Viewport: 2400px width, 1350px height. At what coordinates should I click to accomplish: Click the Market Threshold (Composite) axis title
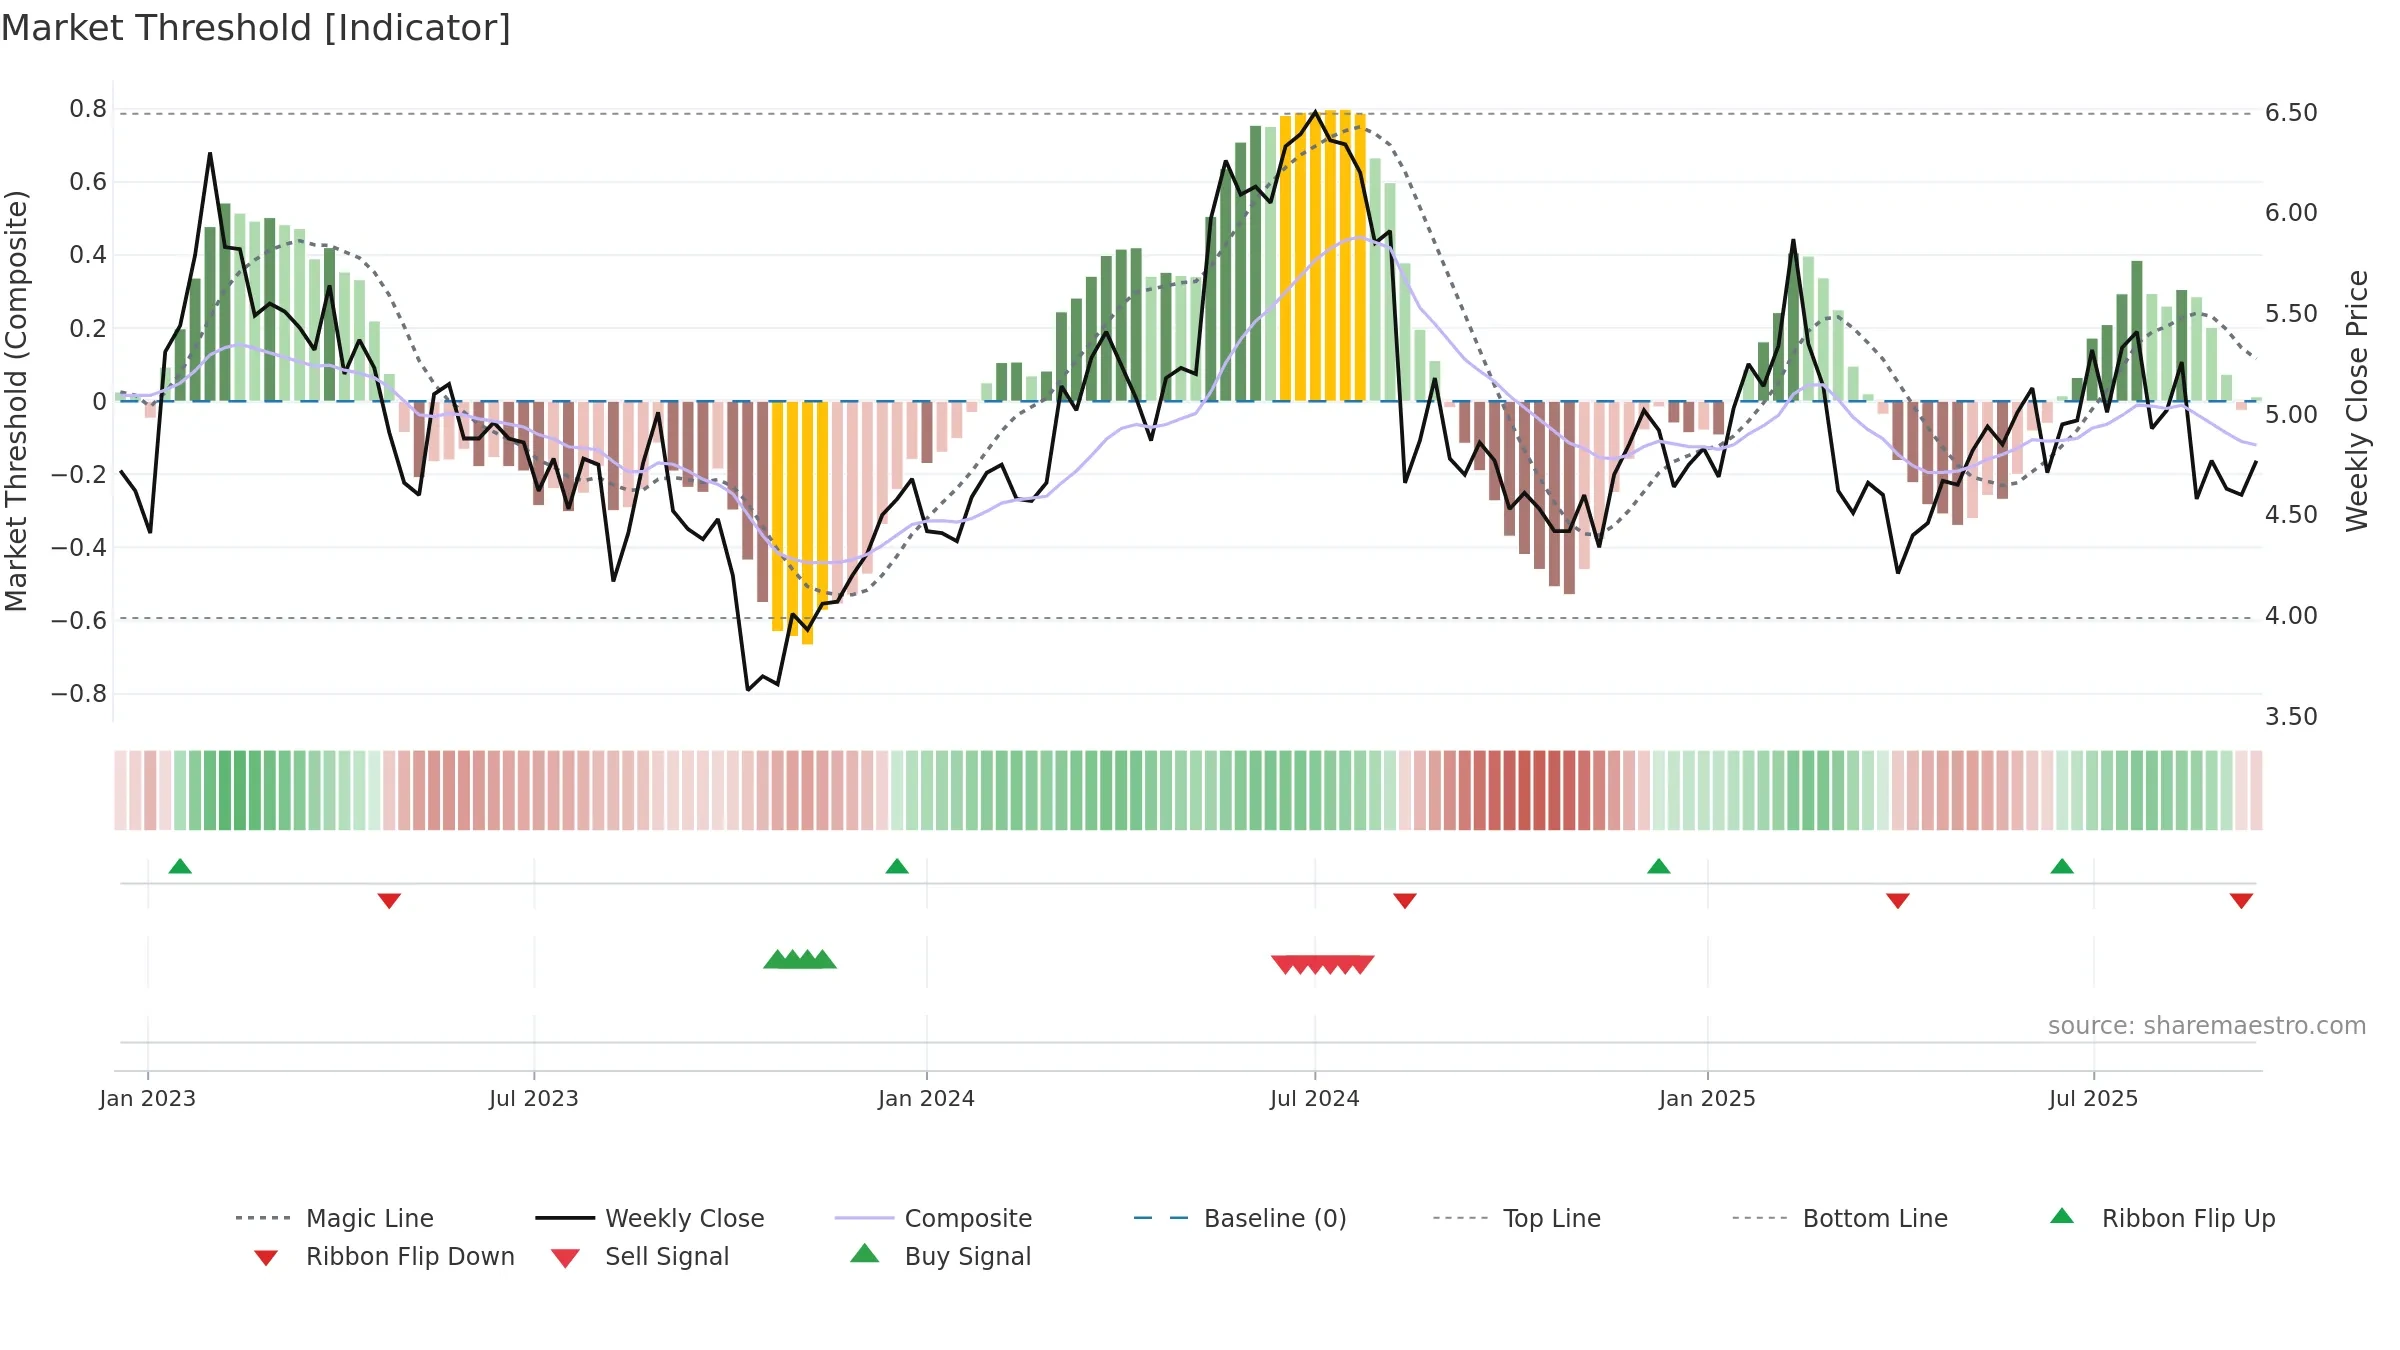point(16,400)
